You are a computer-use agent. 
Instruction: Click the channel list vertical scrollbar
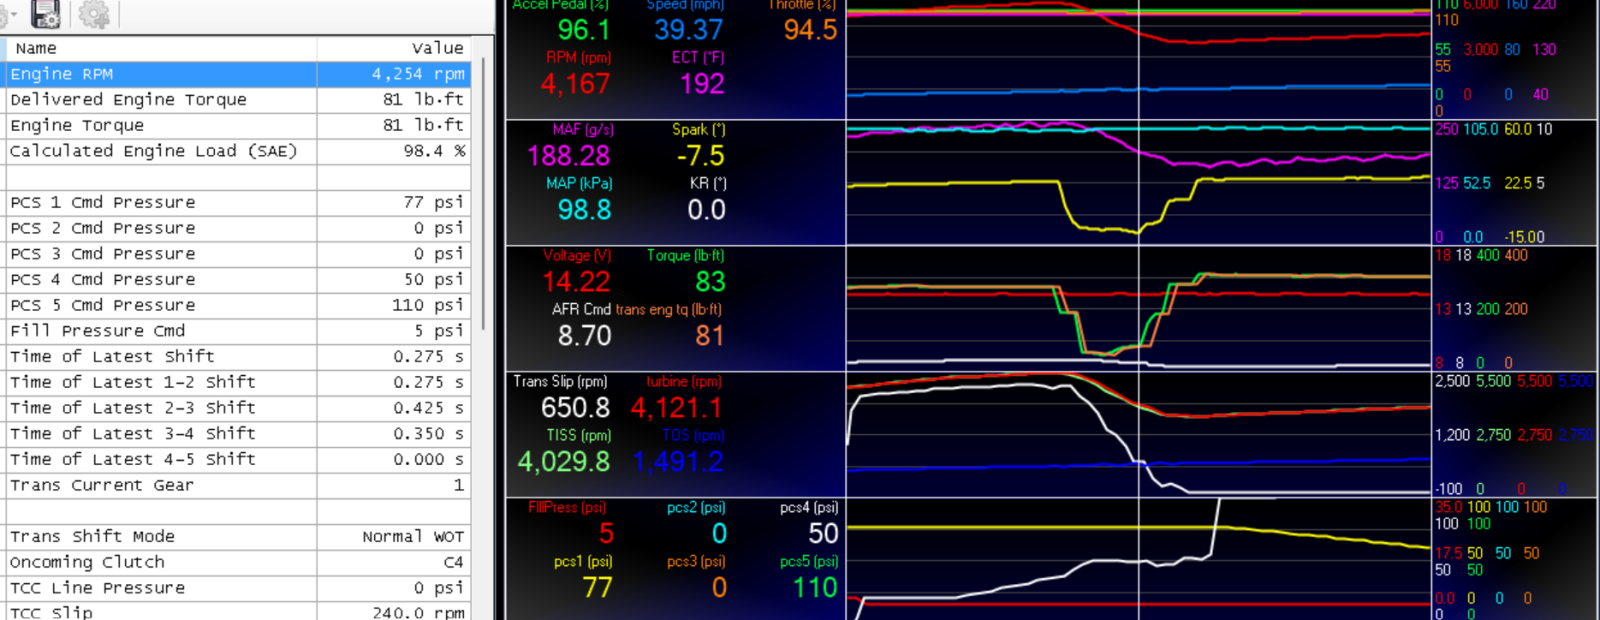point(482,195)
